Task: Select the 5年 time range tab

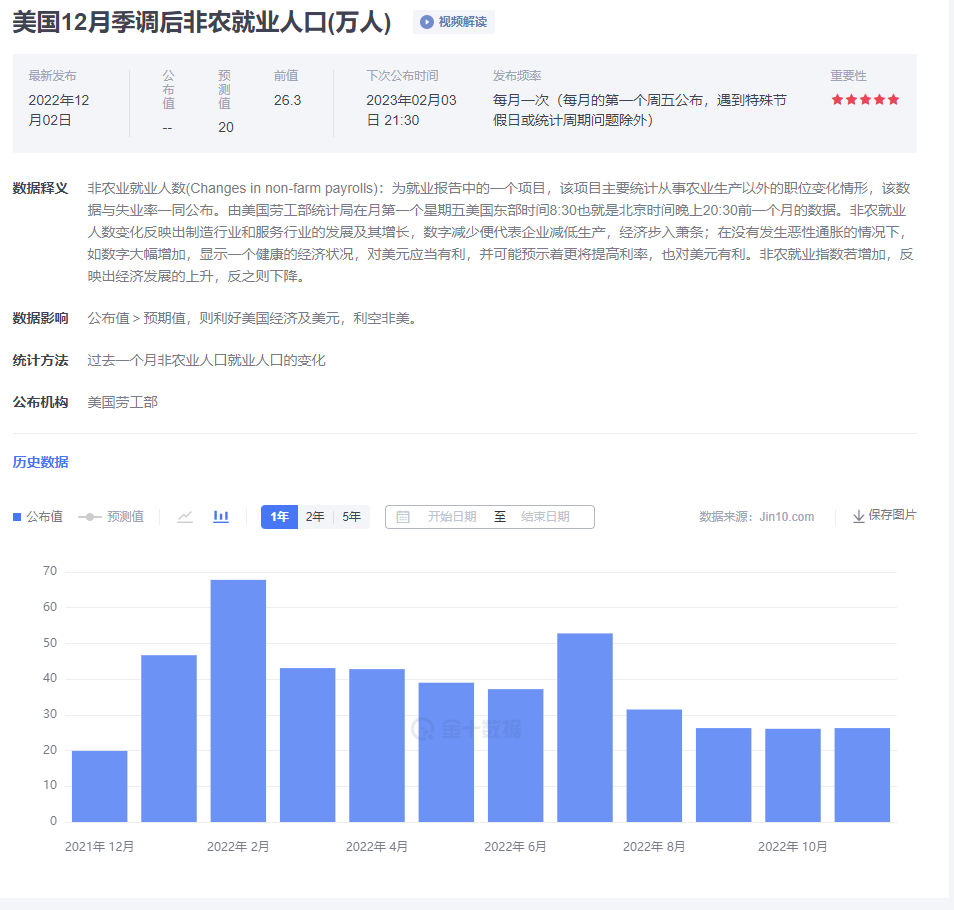Action: pyautogui.click(x=352, y=517)
